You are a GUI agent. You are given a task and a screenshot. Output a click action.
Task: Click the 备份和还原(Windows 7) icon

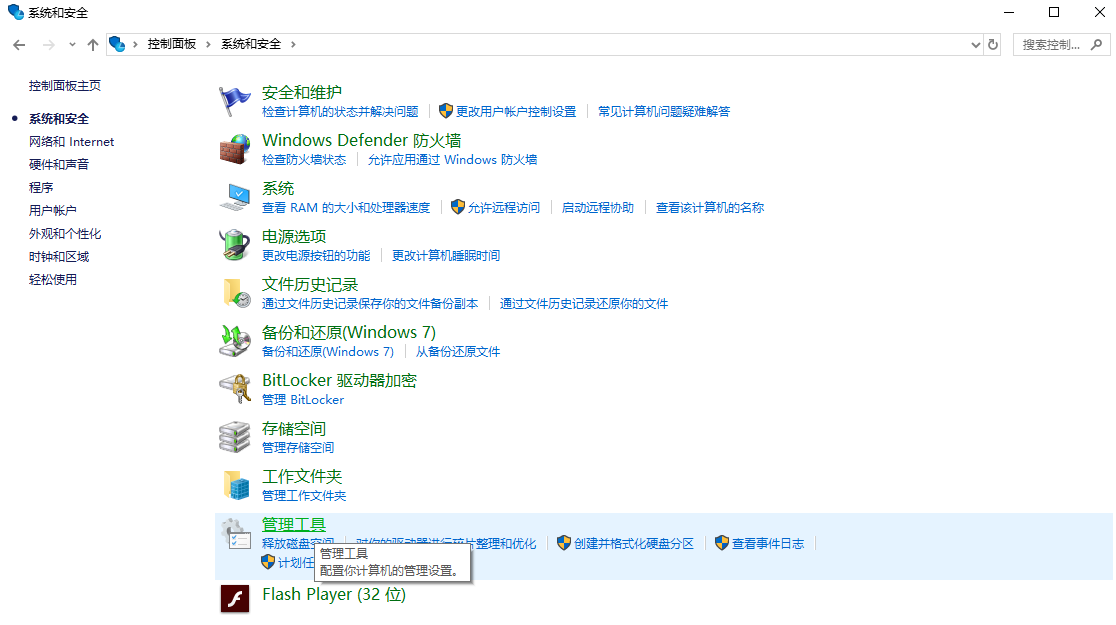234,339
